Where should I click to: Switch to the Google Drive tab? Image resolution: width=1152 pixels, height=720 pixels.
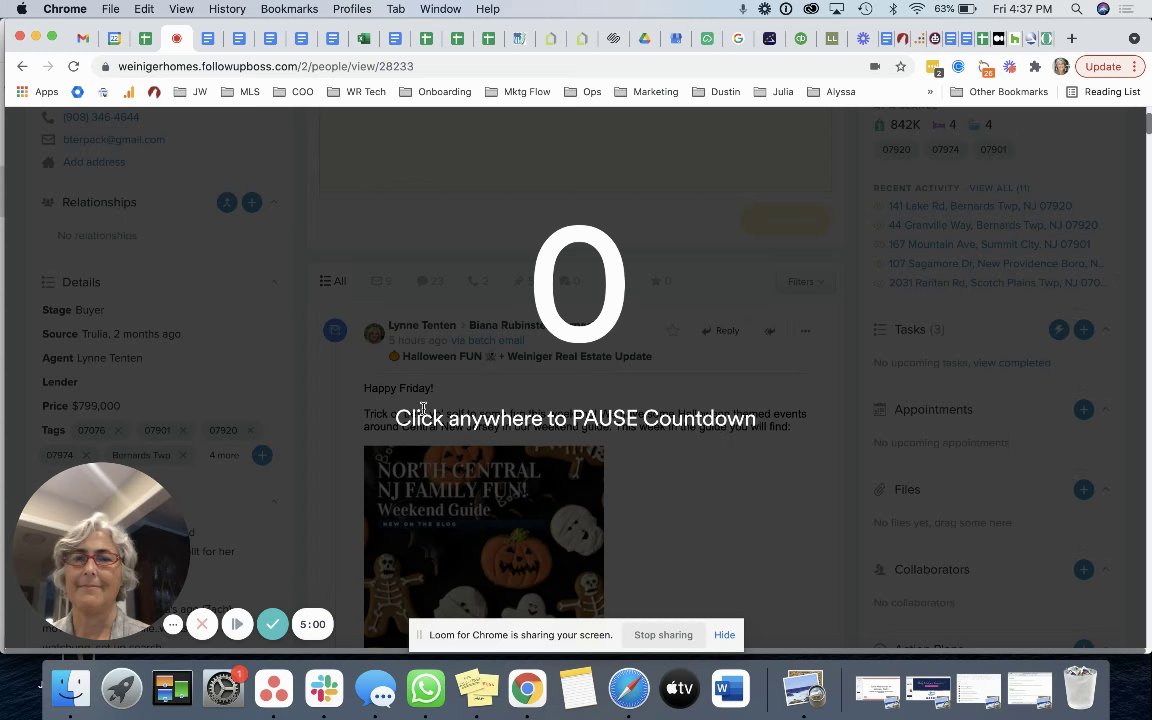click(x=644, y=38)
